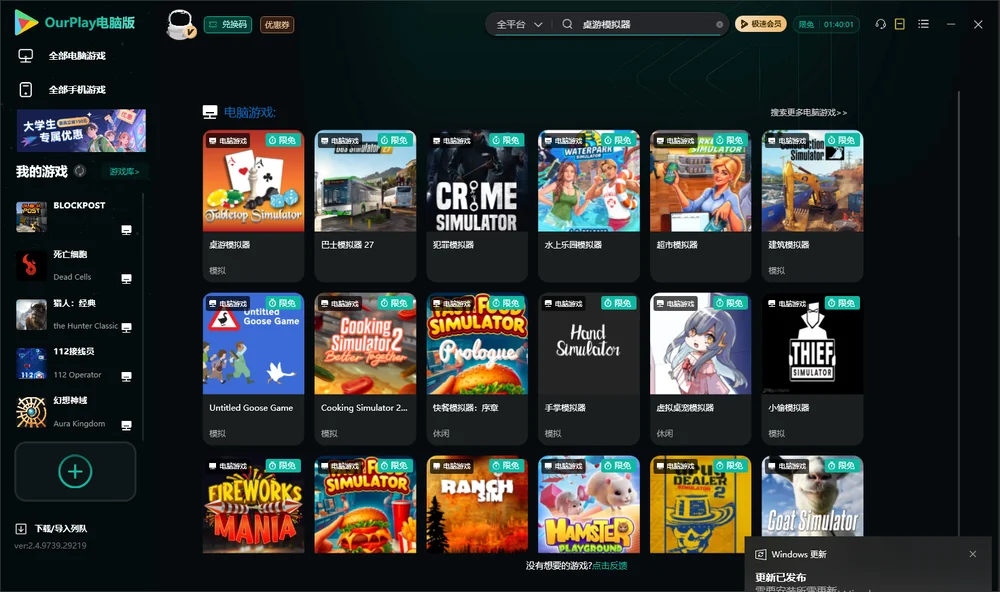Open the 游戏库> link

[x=124, y=172]
